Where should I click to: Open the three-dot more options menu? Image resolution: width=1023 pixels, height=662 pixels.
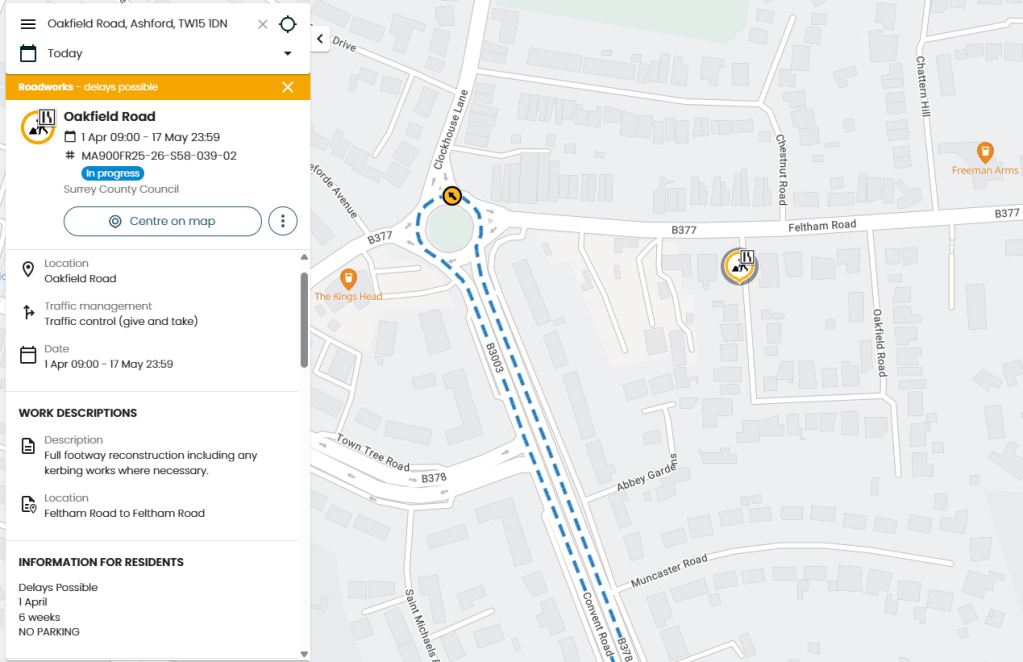(x=283, y=221)
